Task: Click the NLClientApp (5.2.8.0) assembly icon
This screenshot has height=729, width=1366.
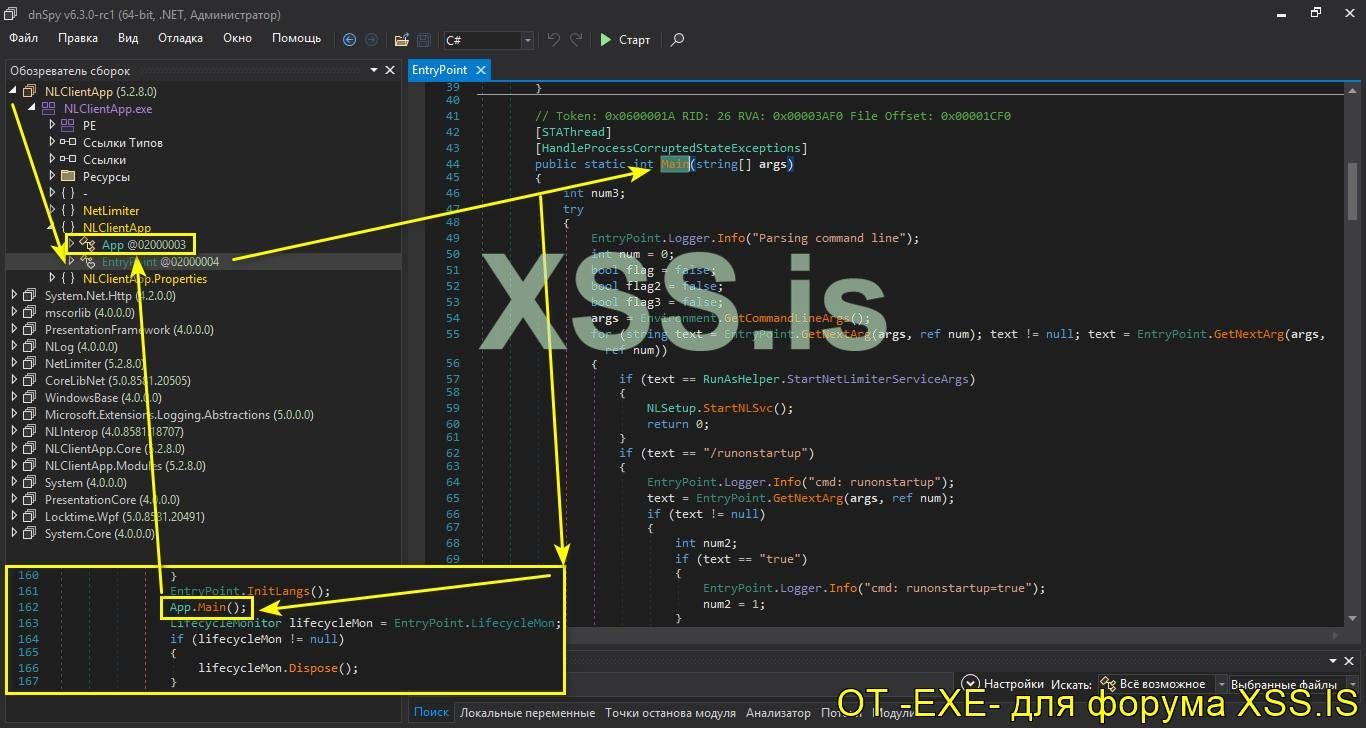Action: coord(29,91)
